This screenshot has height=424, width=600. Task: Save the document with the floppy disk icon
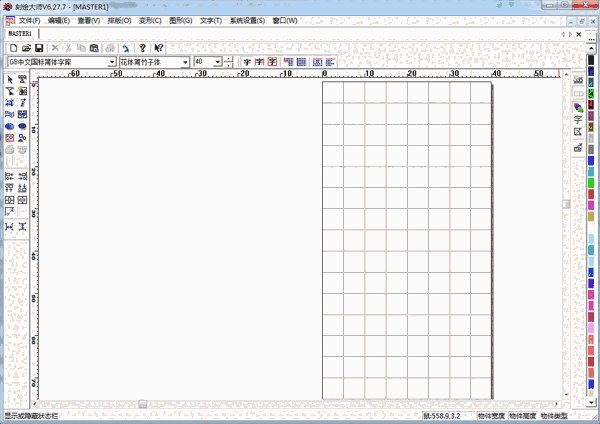(39, 48)
